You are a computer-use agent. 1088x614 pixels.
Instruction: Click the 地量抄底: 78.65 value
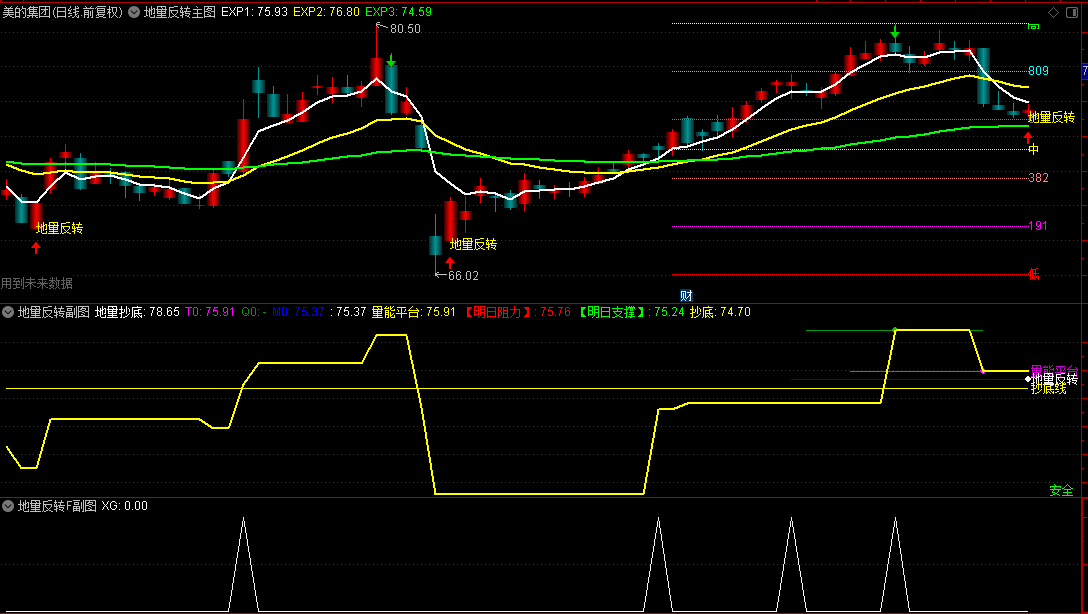coord(137,312)
